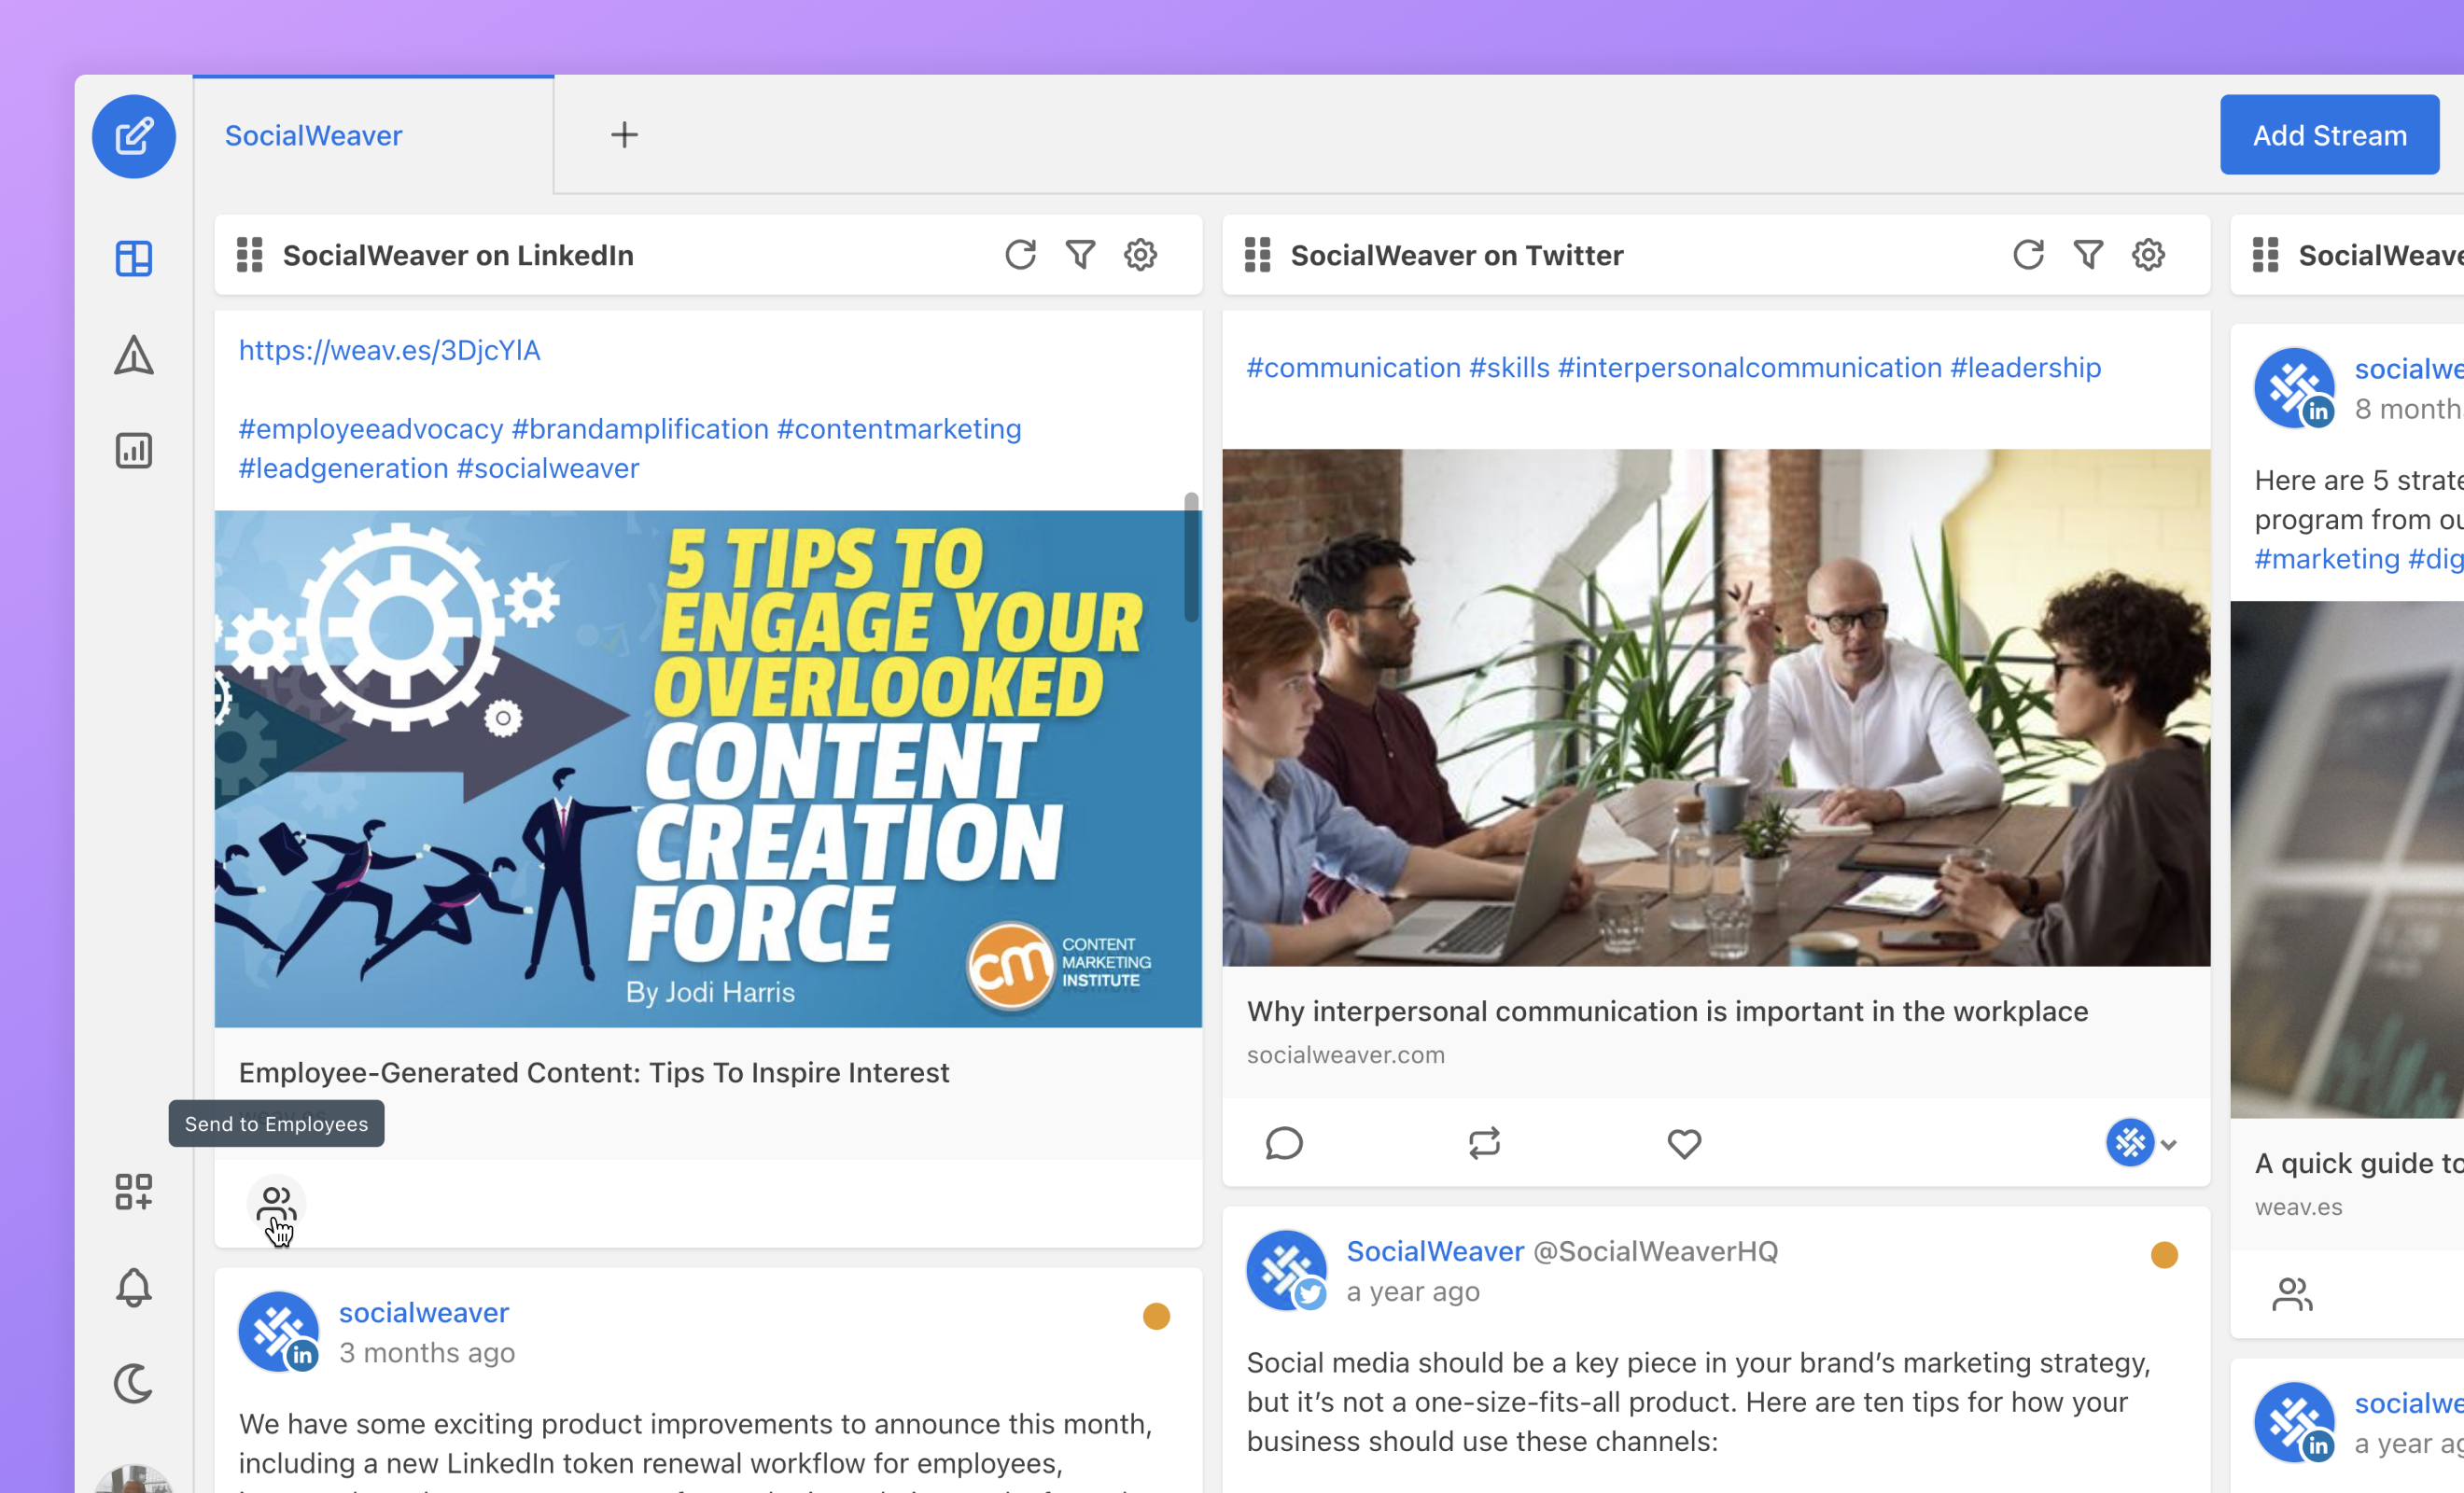The height and width of the screenshot is (1493, 2464).
Task: Click Send to Employees icon in LinkedIn post
Action: tap(276, 1204)
